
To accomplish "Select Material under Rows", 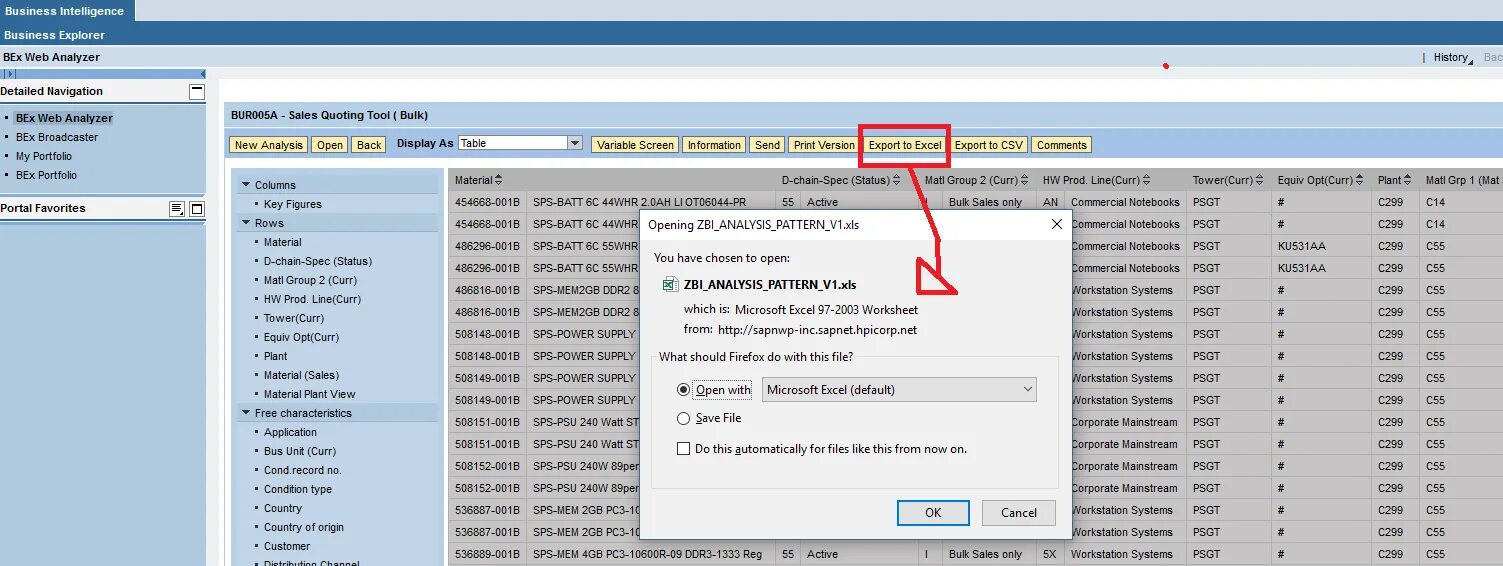I will tap(283, 242).
